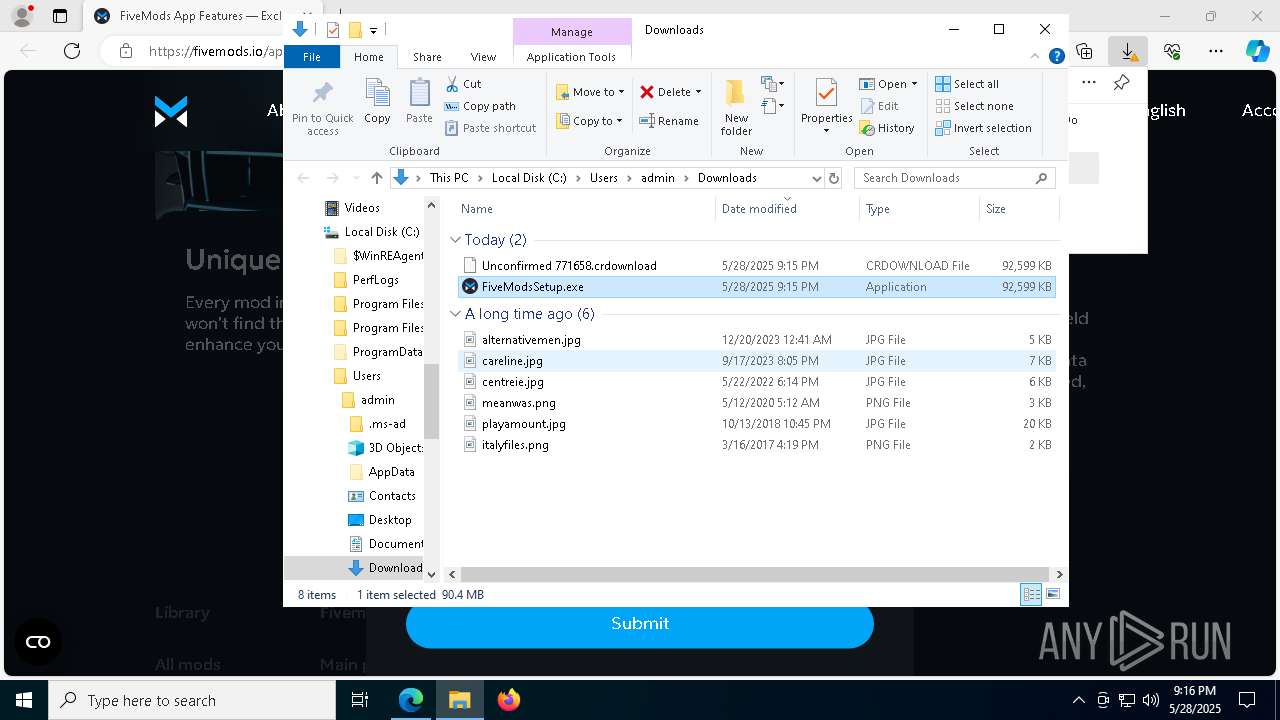Click admin in address breadcrumb

coord(658,178)
